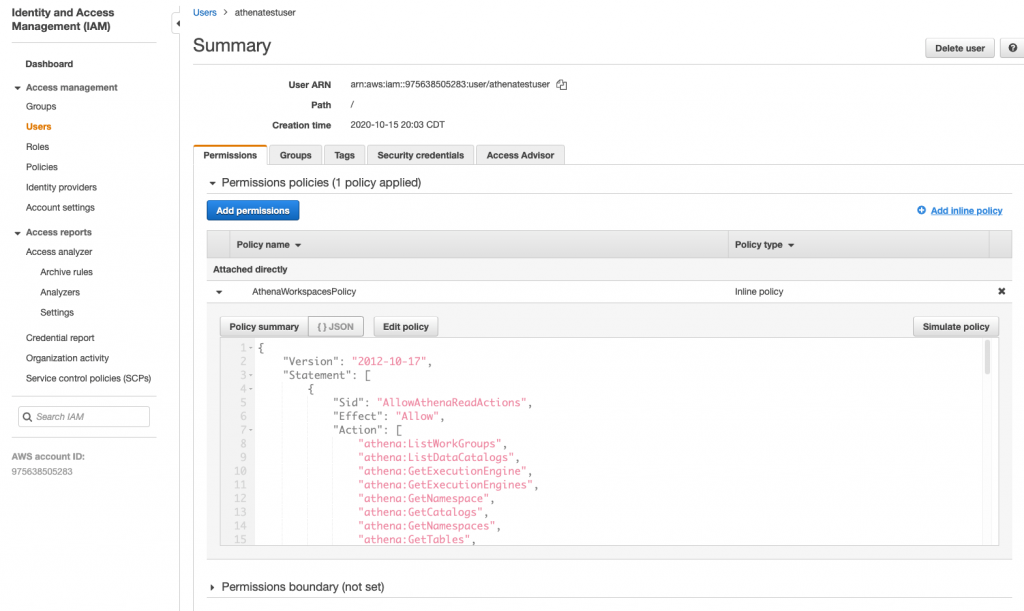Open Dashboard in the sidebar
1024x611 pixels.
(x=49, y=64)
